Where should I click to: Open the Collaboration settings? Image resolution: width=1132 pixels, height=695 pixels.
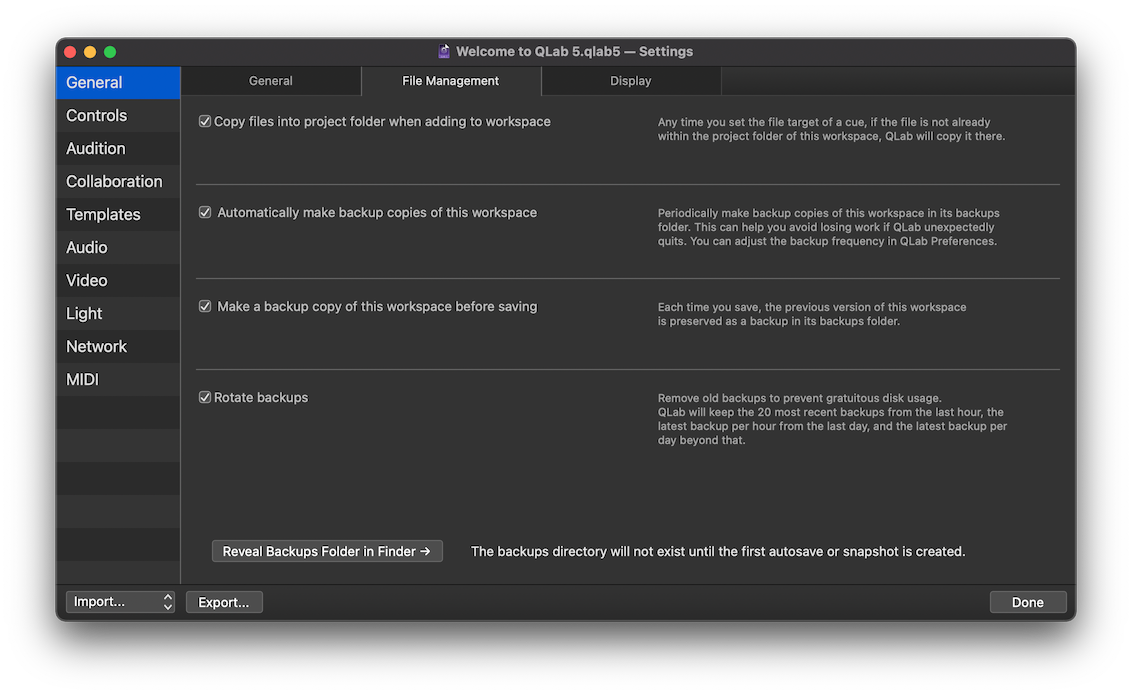113,181
